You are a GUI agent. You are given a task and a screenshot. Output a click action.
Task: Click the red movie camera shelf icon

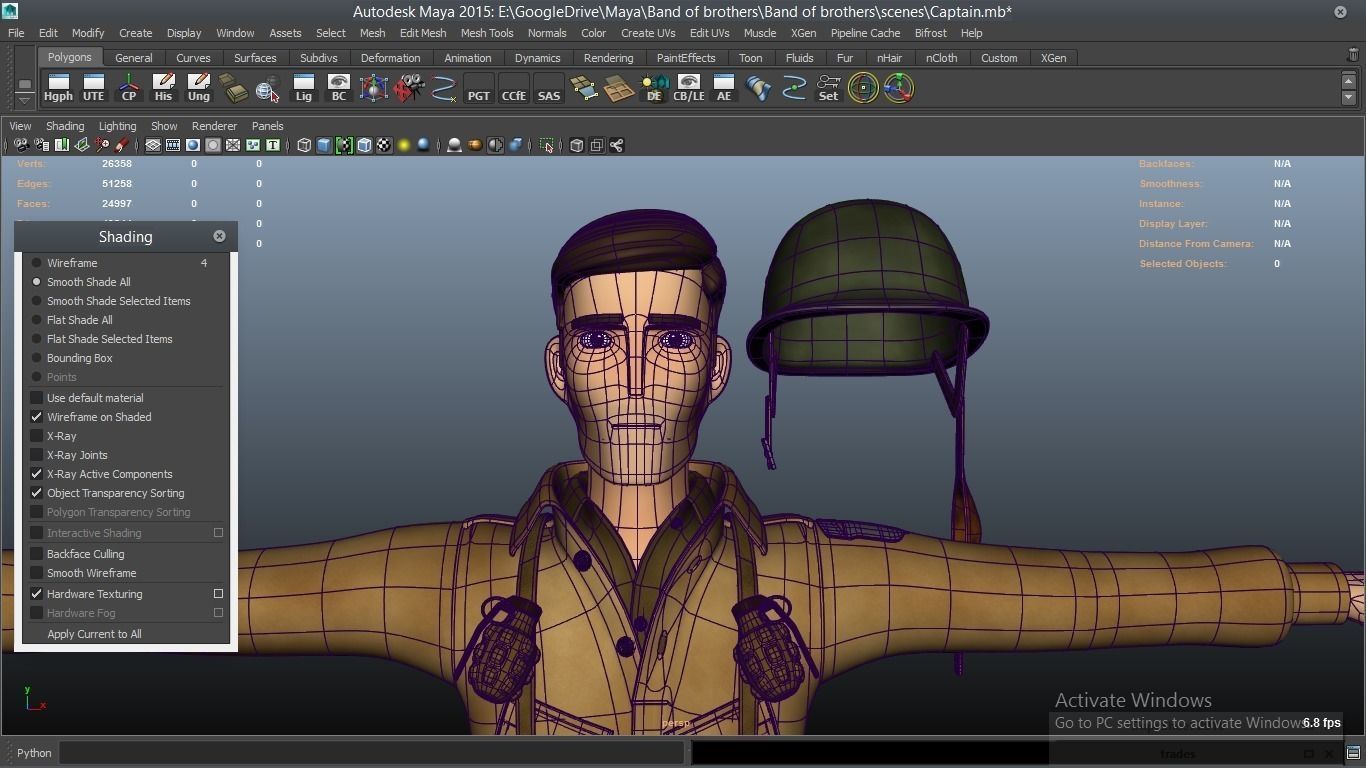tap(409, 88)
